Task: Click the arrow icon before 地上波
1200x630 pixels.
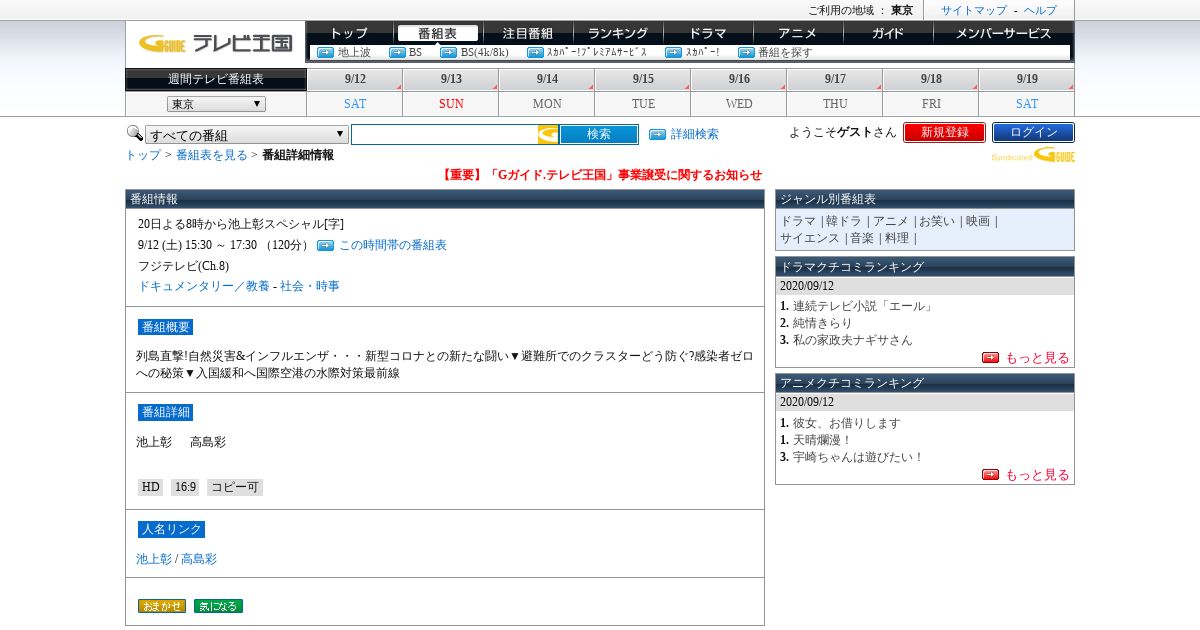Action: 325,52
